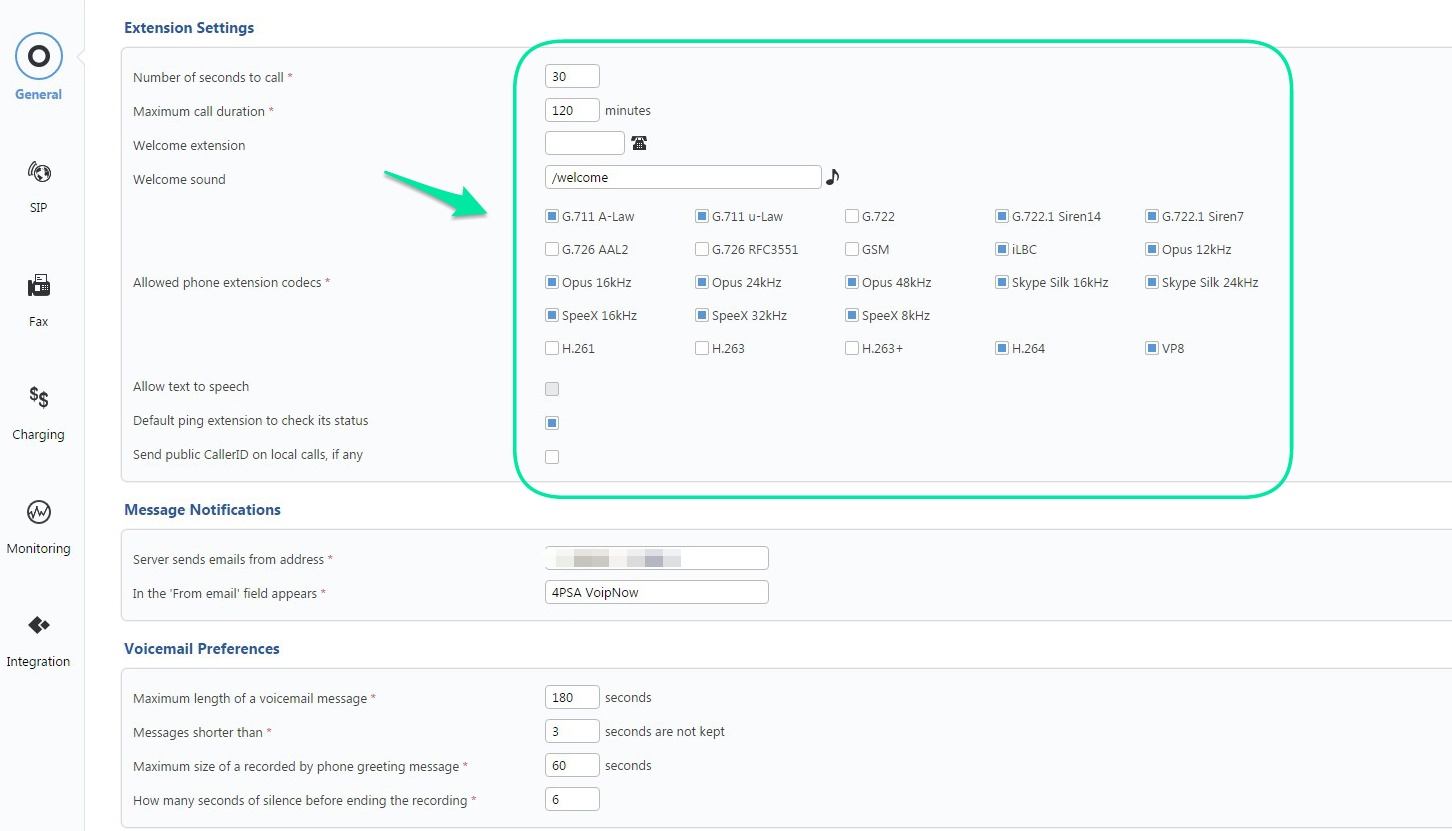Enable the G.722 codec checkbox
The width and height of the screenshot is (1452, 831).
click(x=852, y=216)
